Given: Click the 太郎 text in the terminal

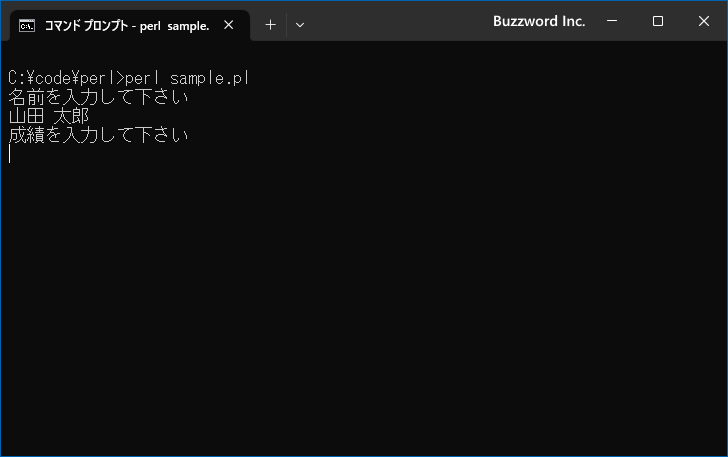Looking at the screenshot, I should (71, 116).
